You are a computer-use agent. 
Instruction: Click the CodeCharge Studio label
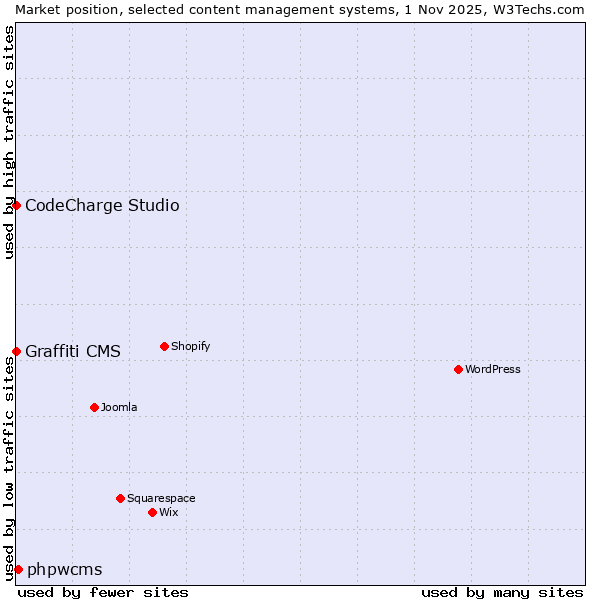[x=102, y=206]
